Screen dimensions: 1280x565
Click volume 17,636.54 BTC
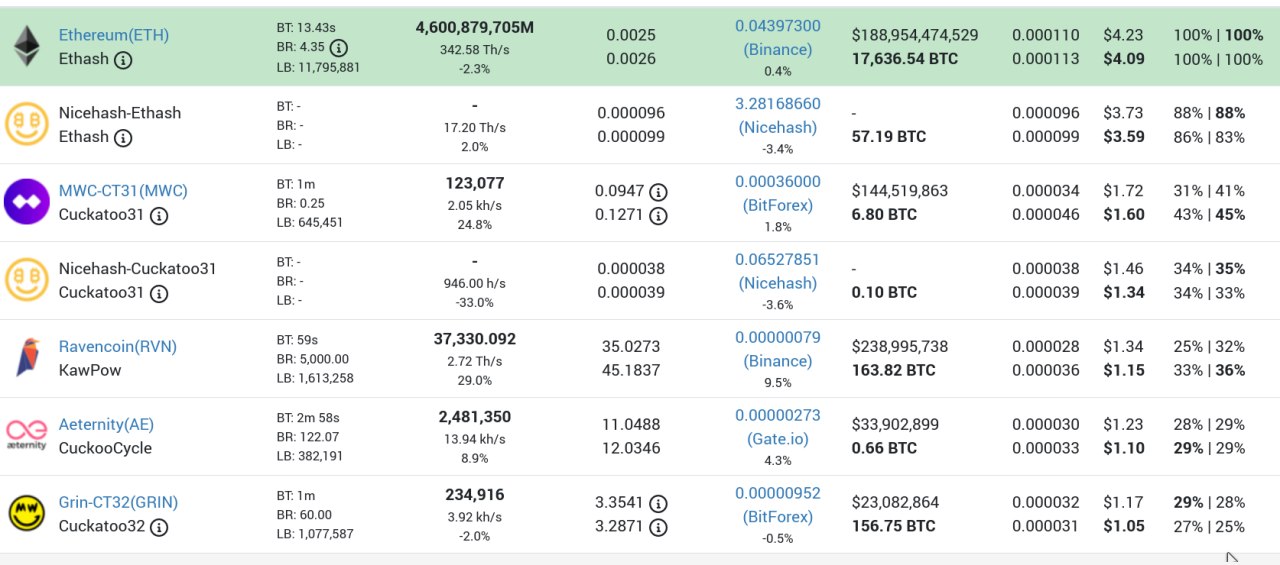coord(905,59)
